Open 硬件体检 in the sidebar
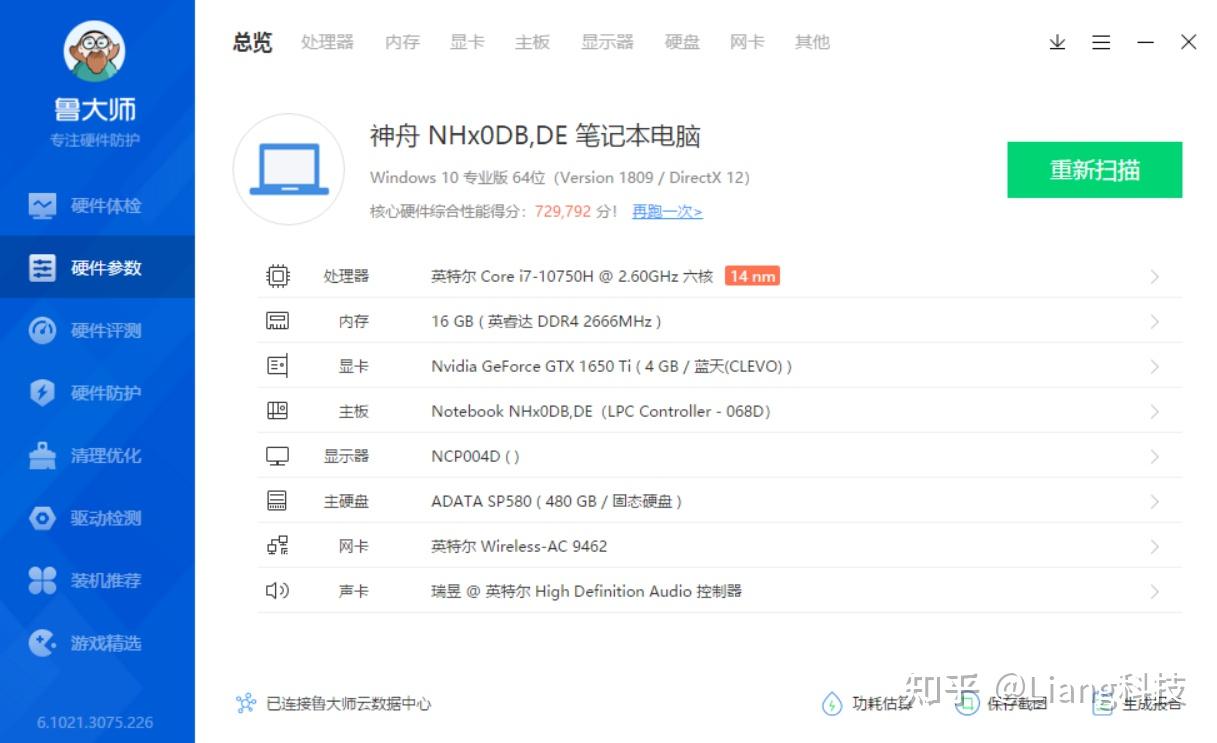The image size is (1217, 743). point(97,206)
